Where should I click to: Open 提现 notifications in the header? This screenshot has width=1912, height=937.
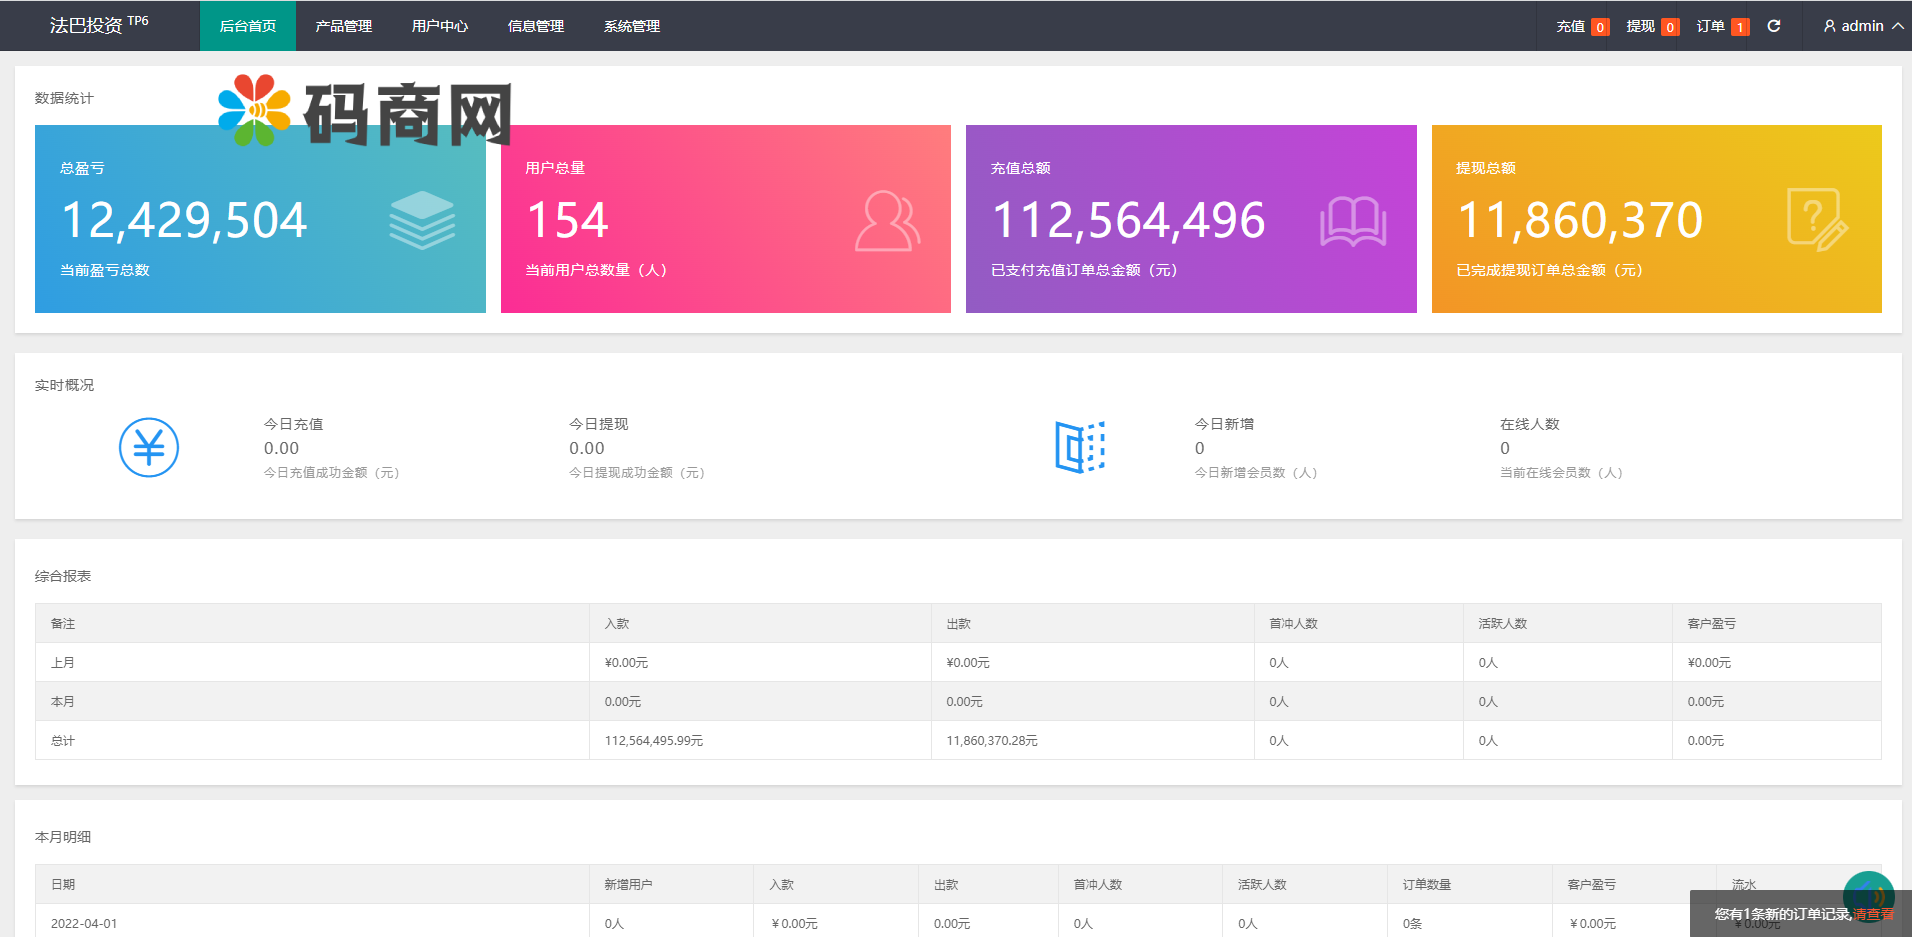1641,26
